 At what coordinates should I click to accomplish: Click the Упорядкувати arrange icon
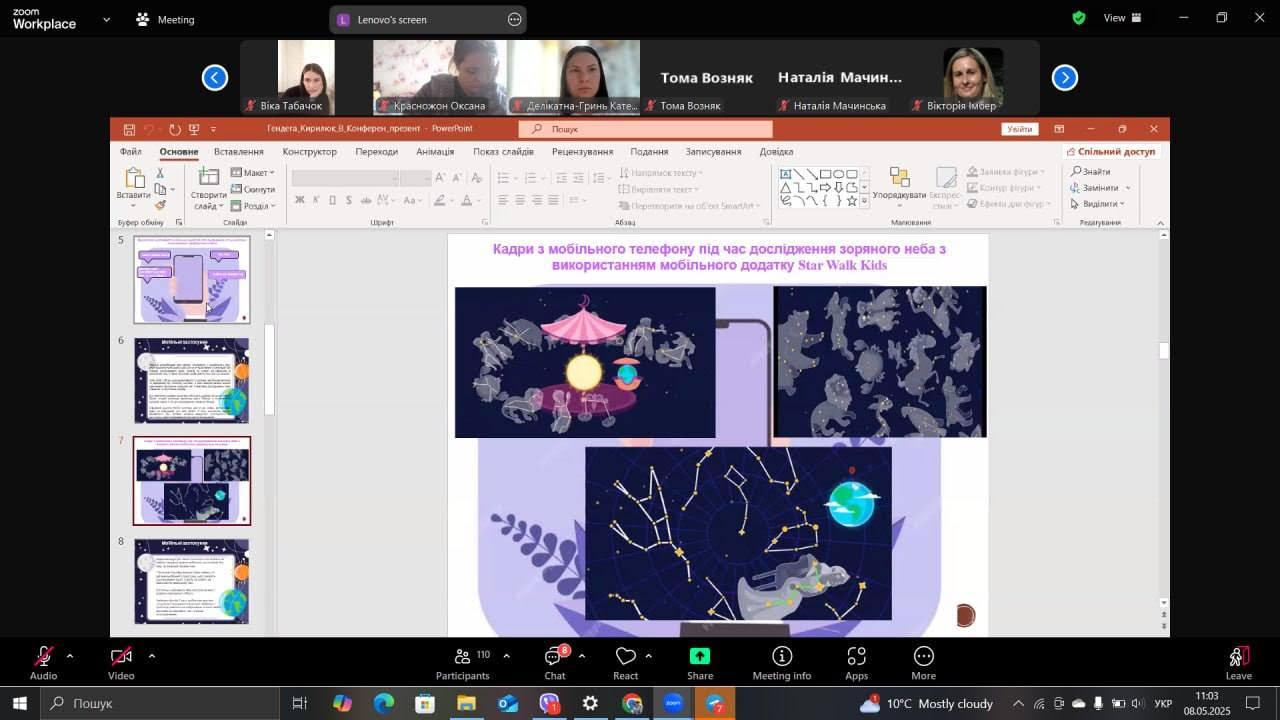point(899,177)
